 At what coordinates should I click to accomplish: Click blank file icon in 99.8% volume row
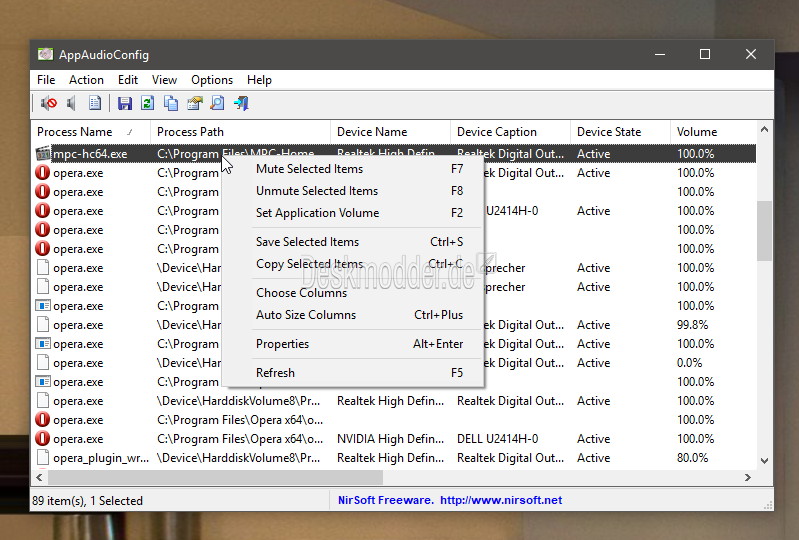(x=43, y=325)
